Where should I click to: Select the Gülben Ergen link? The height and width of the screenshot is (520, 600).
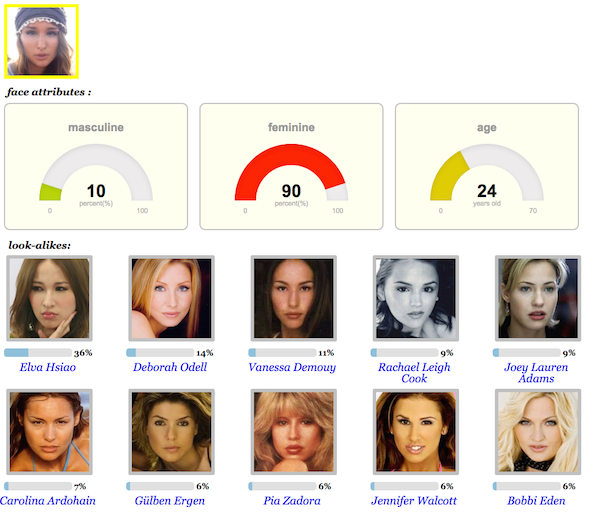(170, 500)
